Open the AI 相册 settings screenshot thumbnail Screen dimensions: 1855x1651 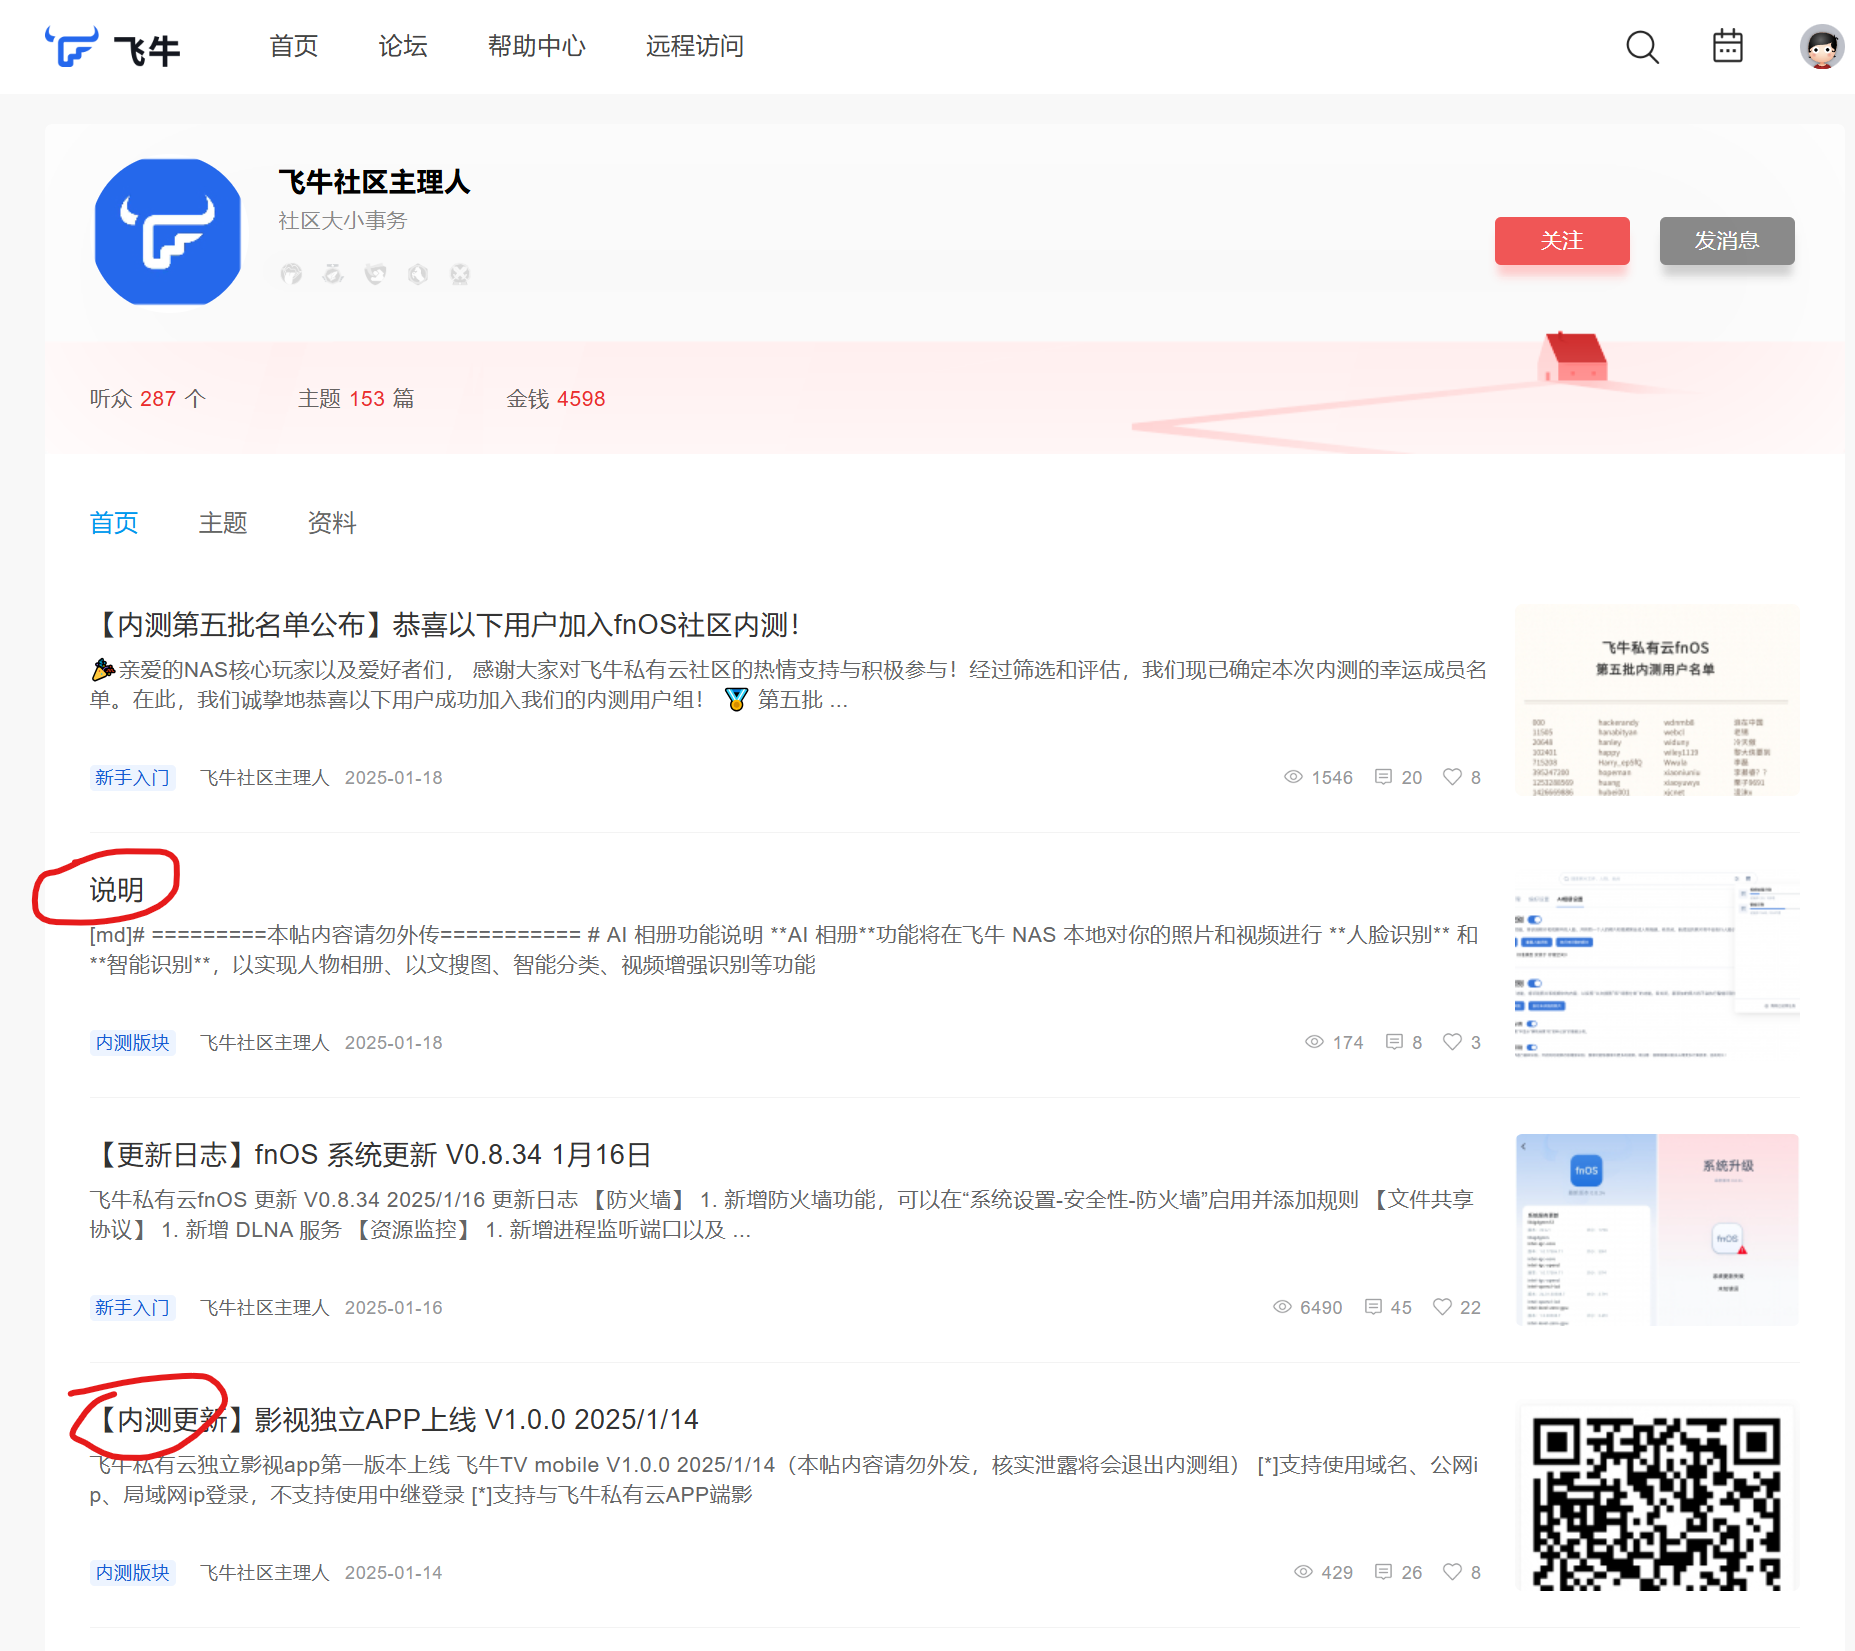(x=1657, y=965)
